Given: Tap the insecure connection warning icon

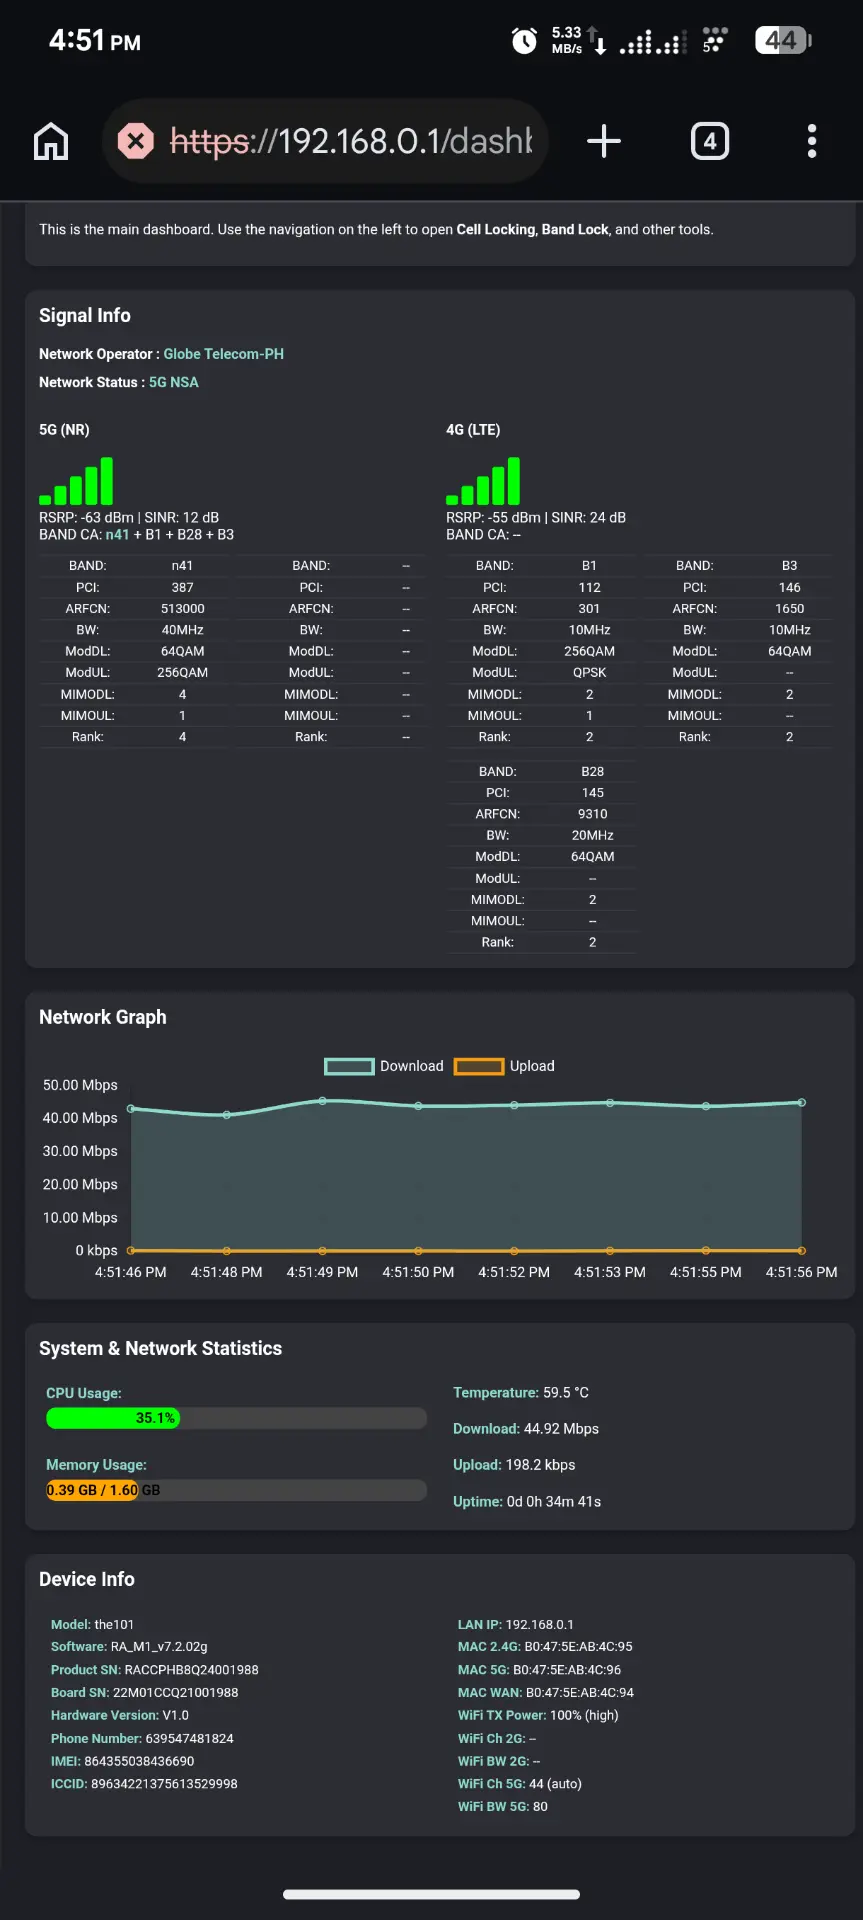Looking at the screenshot, I should (136, 141).
